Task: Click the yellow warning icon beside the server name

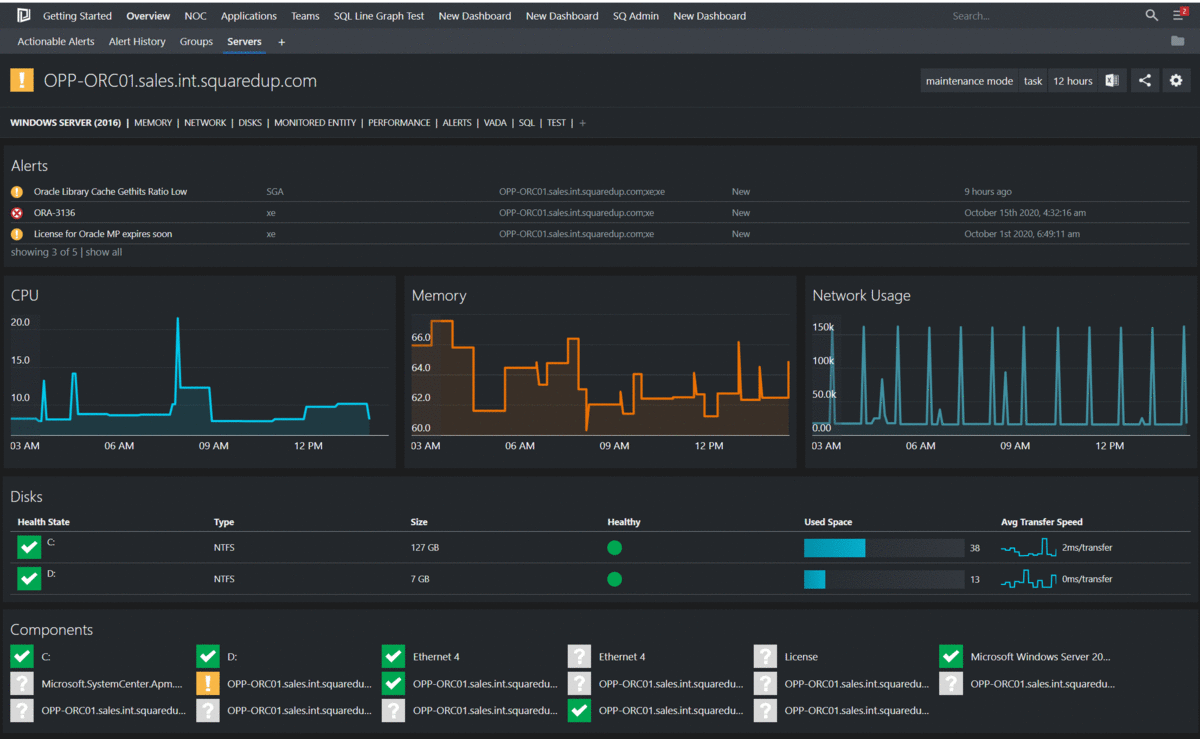Action: [21, 81]
